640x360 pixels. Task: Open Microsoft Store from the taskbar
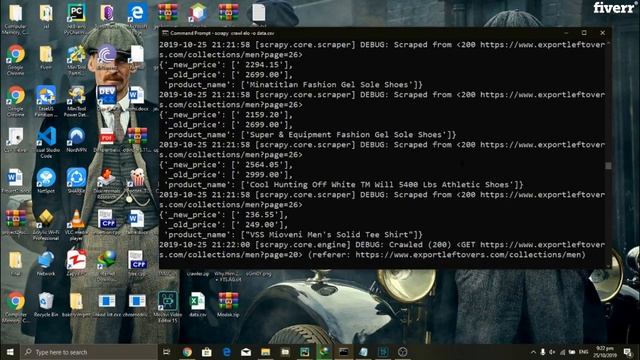[x=207, y=352]
